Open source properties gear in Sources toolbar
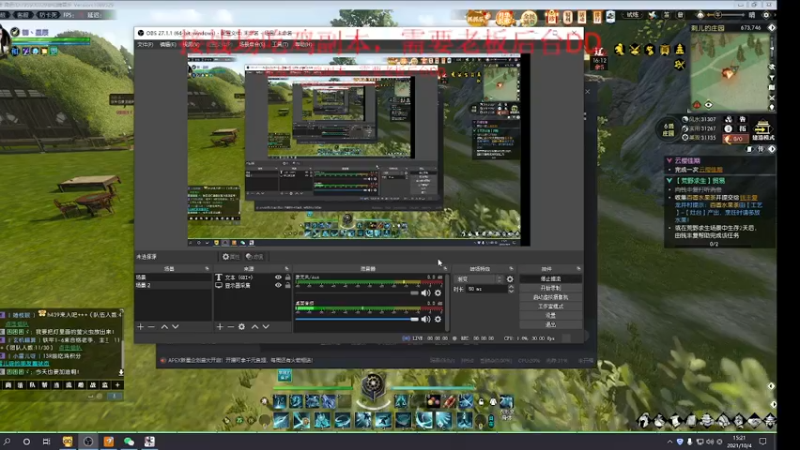 point(242,327)
